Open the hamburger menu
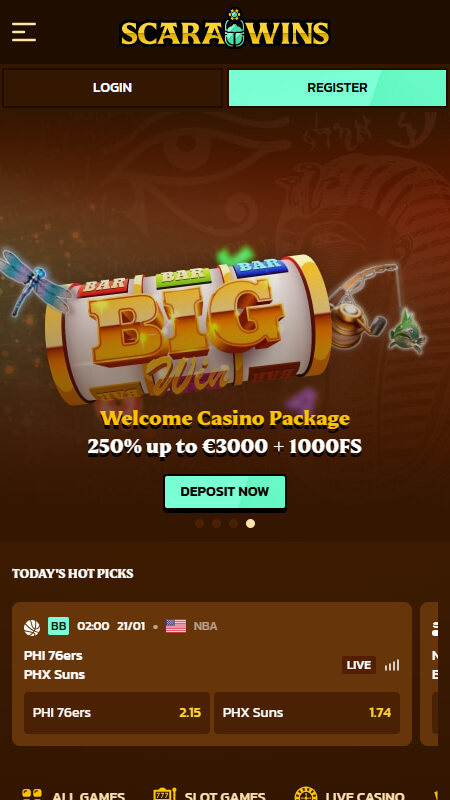Screen dimensions: 450x800 tap(24, 32)
